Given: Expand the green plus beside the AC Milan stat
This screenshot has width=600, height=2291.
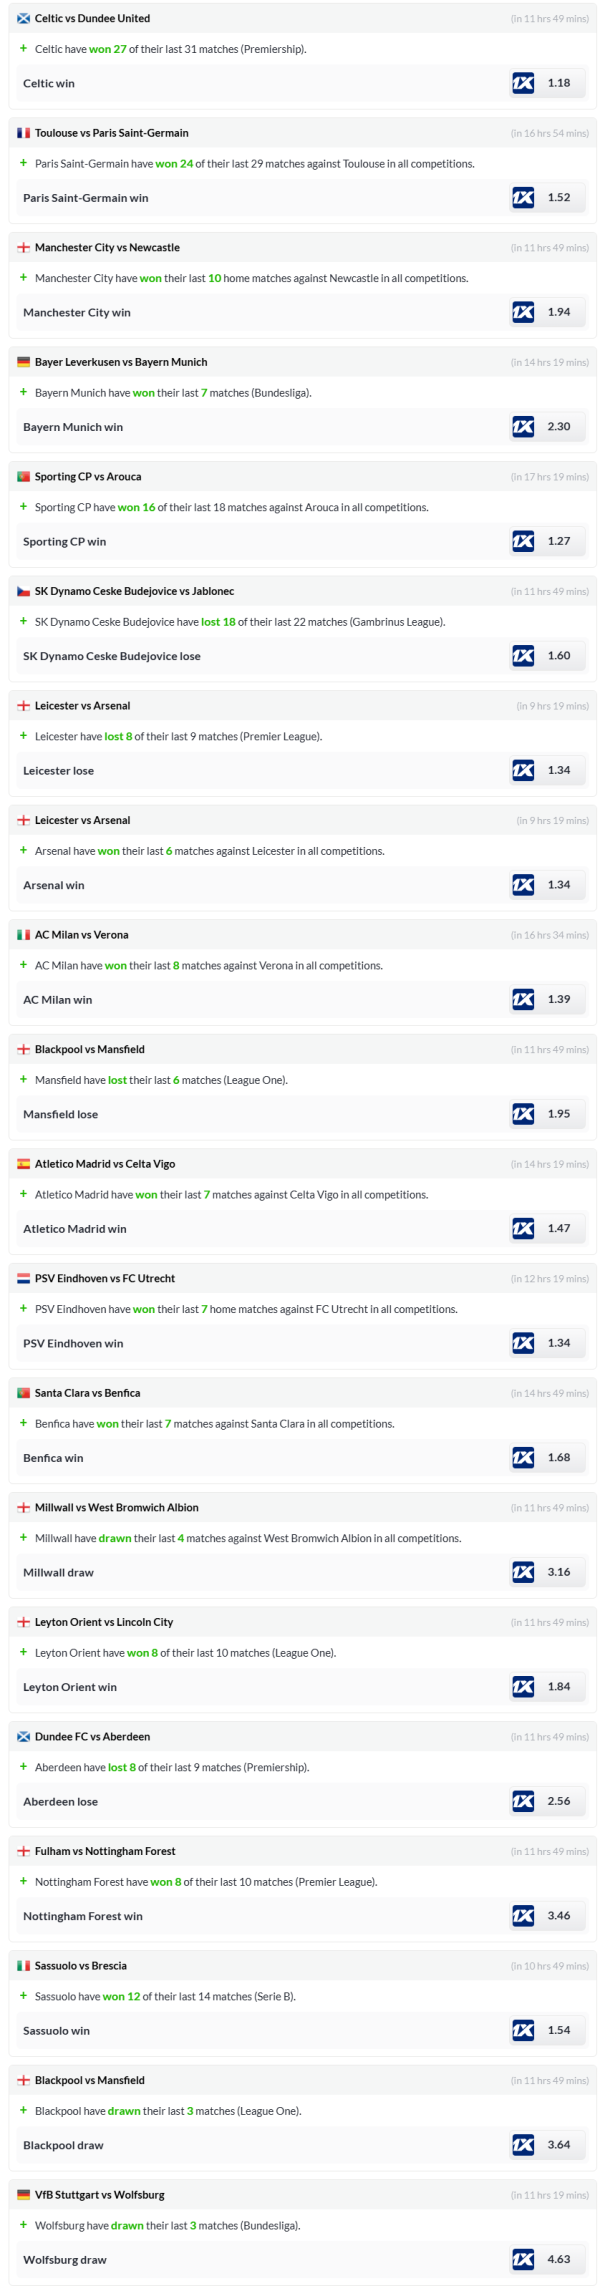Looking at the screenshot, I should click(x=24, y=965).
